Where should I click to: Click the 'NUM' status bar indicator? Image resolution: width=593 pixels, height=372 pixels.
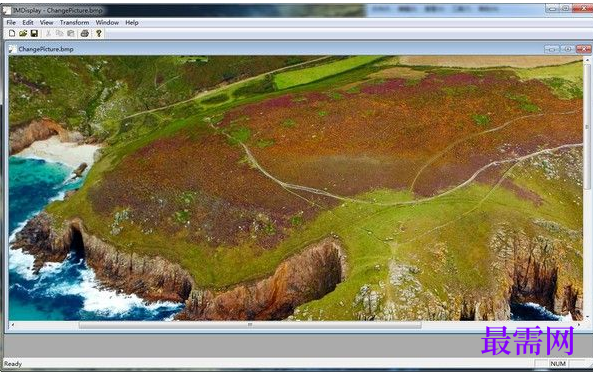click(558, 364)
